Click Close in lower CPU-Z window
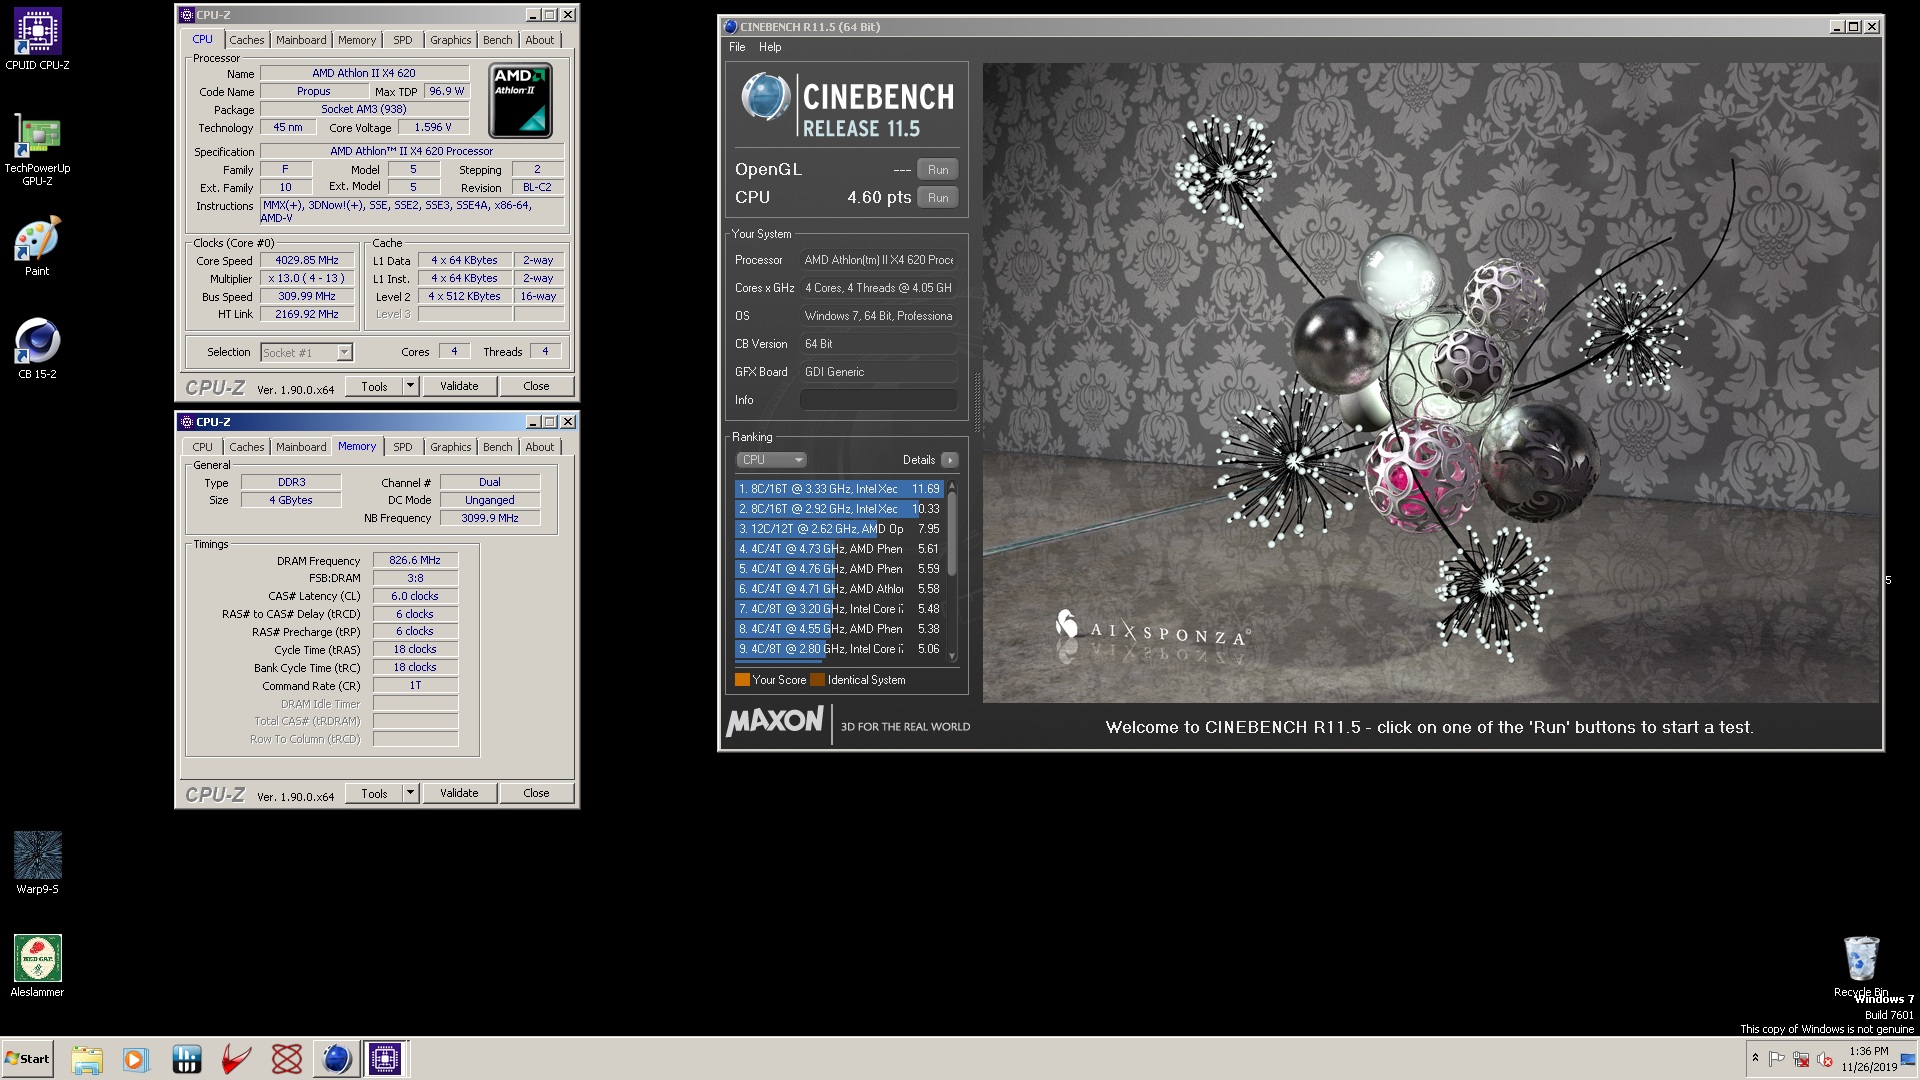 [x=536, y=793]
